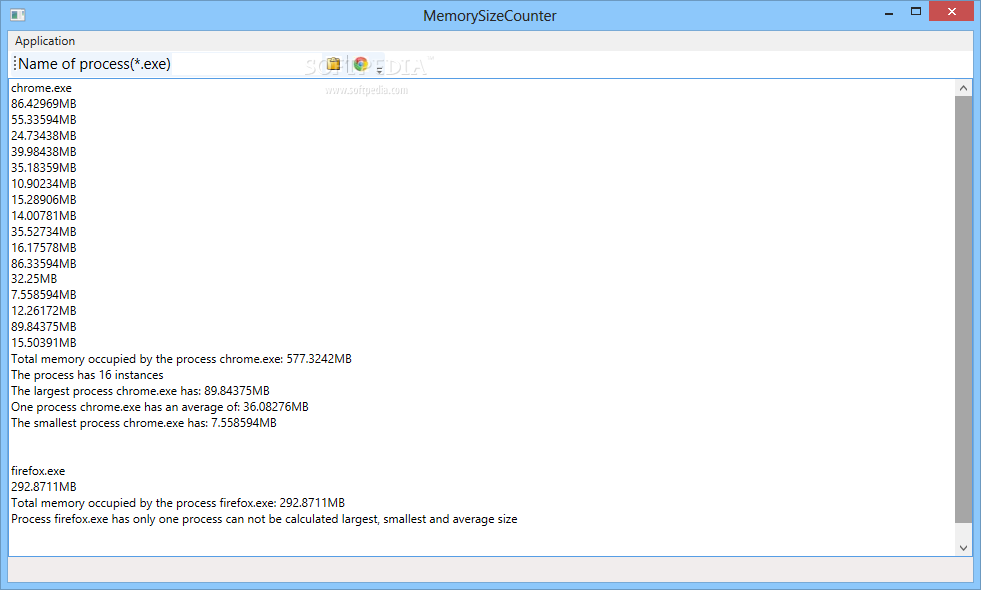Image resolution: width=981 pixels, height=590 pixels.
Task: Click the 'Total memory occupied by the process chrome.exe' line
Action: (181, 359)
